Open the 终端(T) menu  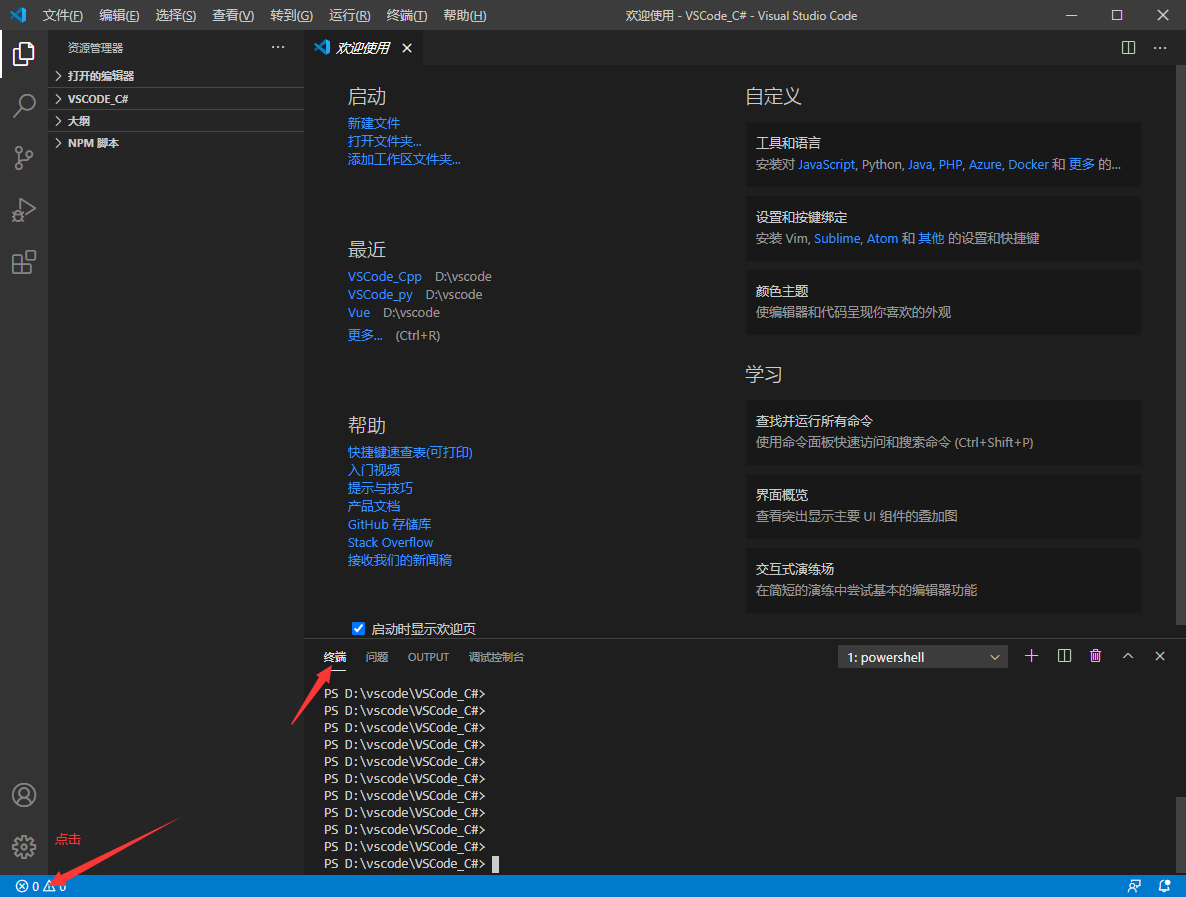[405, 15]
